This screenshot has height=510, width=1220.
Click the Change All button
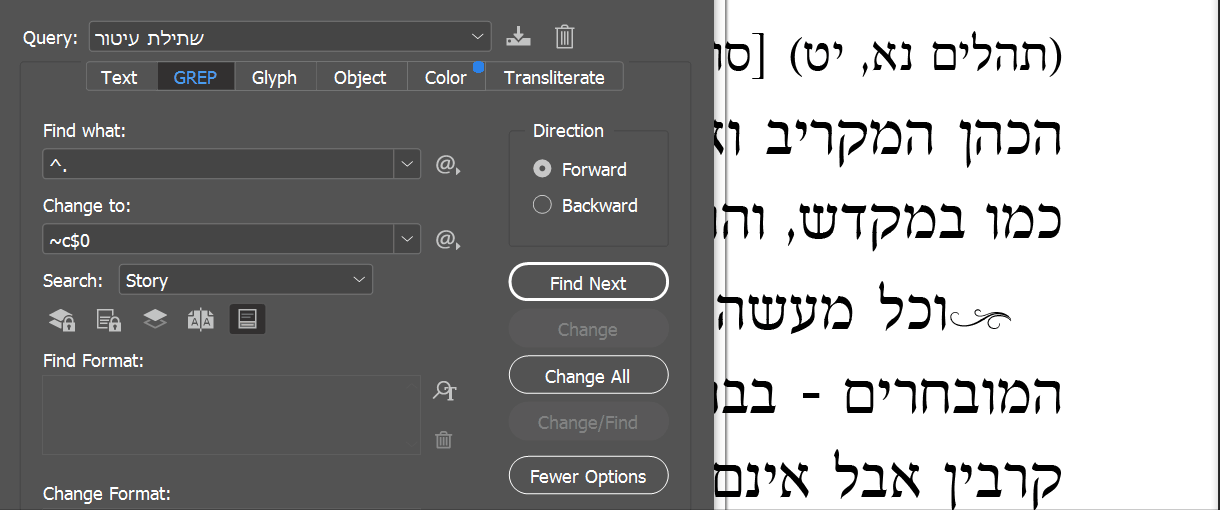tap(588, 376)
